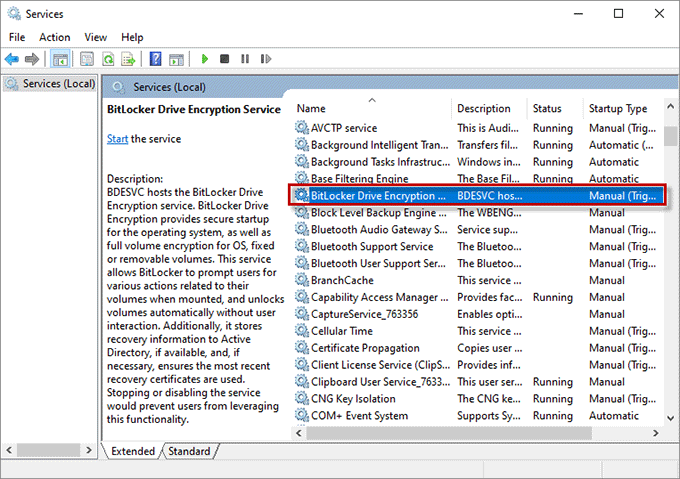Click services list scroll down arrow

point(670,418)
